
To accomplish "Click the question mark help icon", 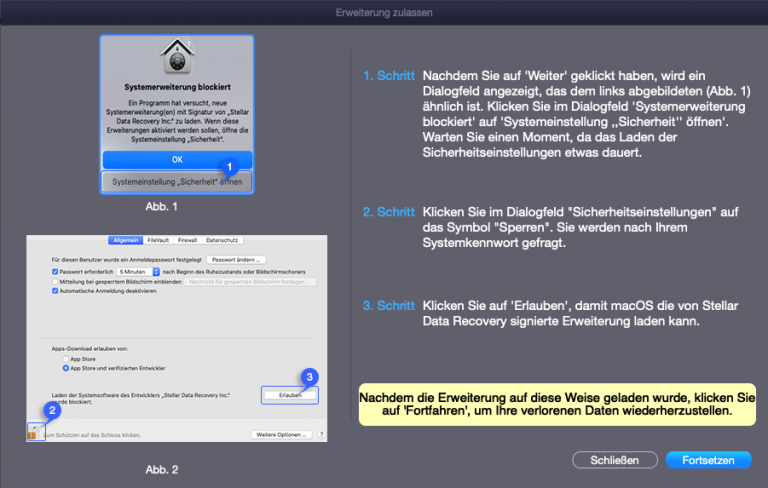I will (x=321, y=435).
